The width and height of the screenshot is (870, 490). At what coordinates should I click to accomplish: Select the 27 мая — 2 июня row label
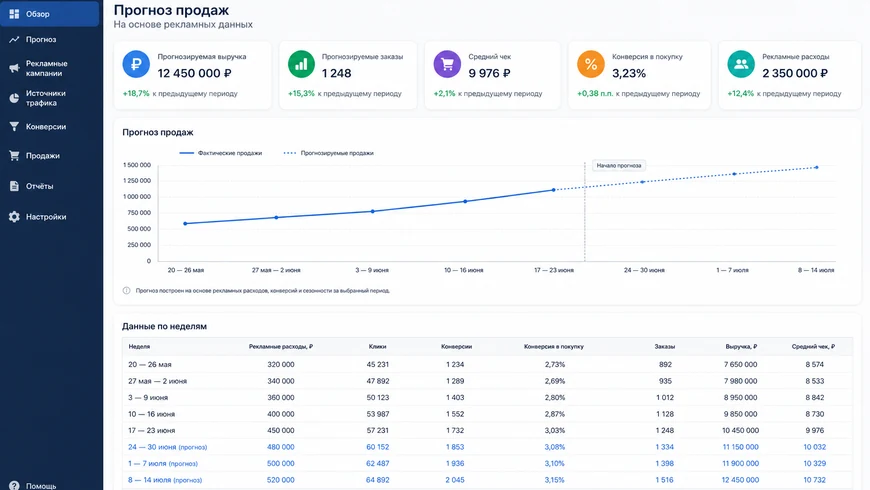[x=158, y=381]
